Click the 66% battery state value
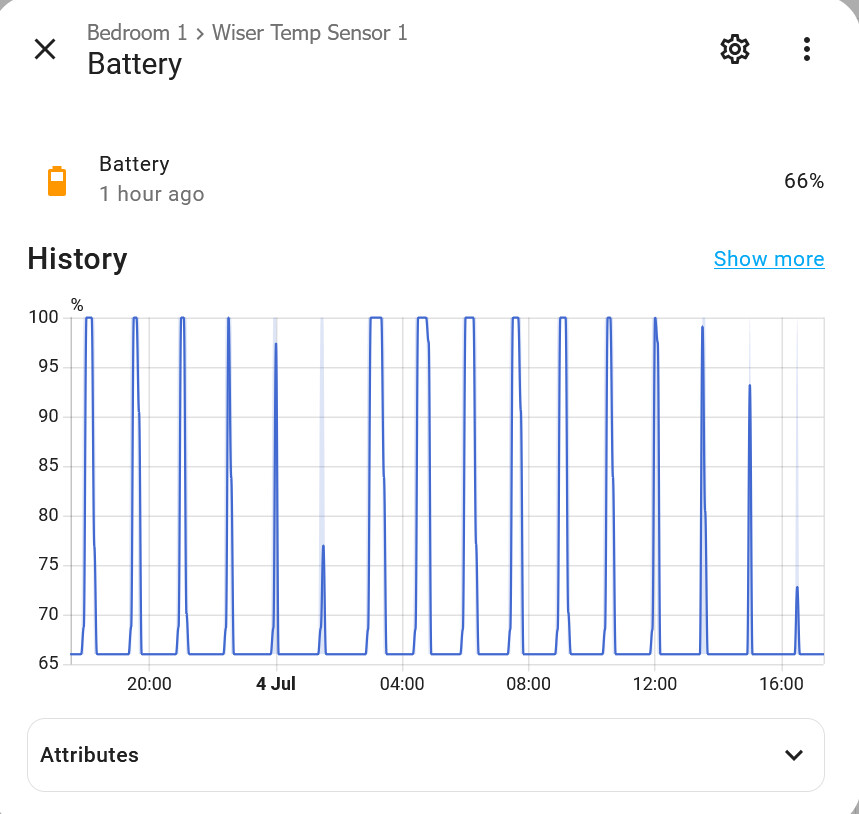The width and height of the screenshot is (859, 814). [x=804, y=181]
